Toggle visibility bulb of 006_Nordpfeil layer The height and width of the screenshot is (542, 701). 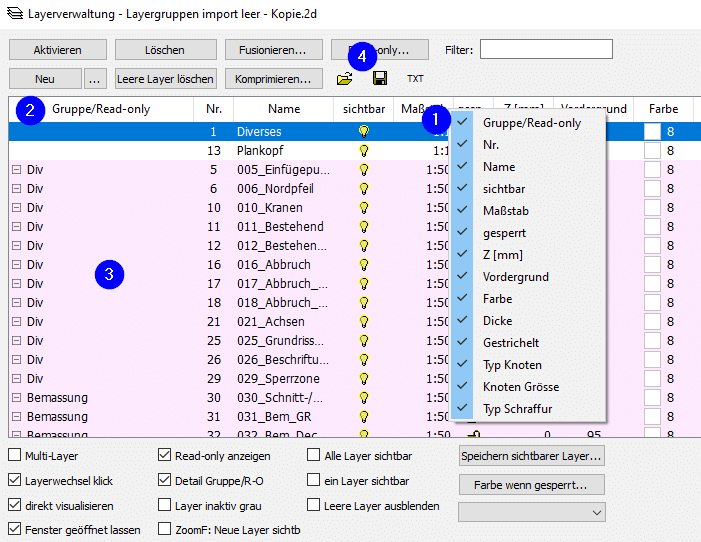tap(364, 189)
